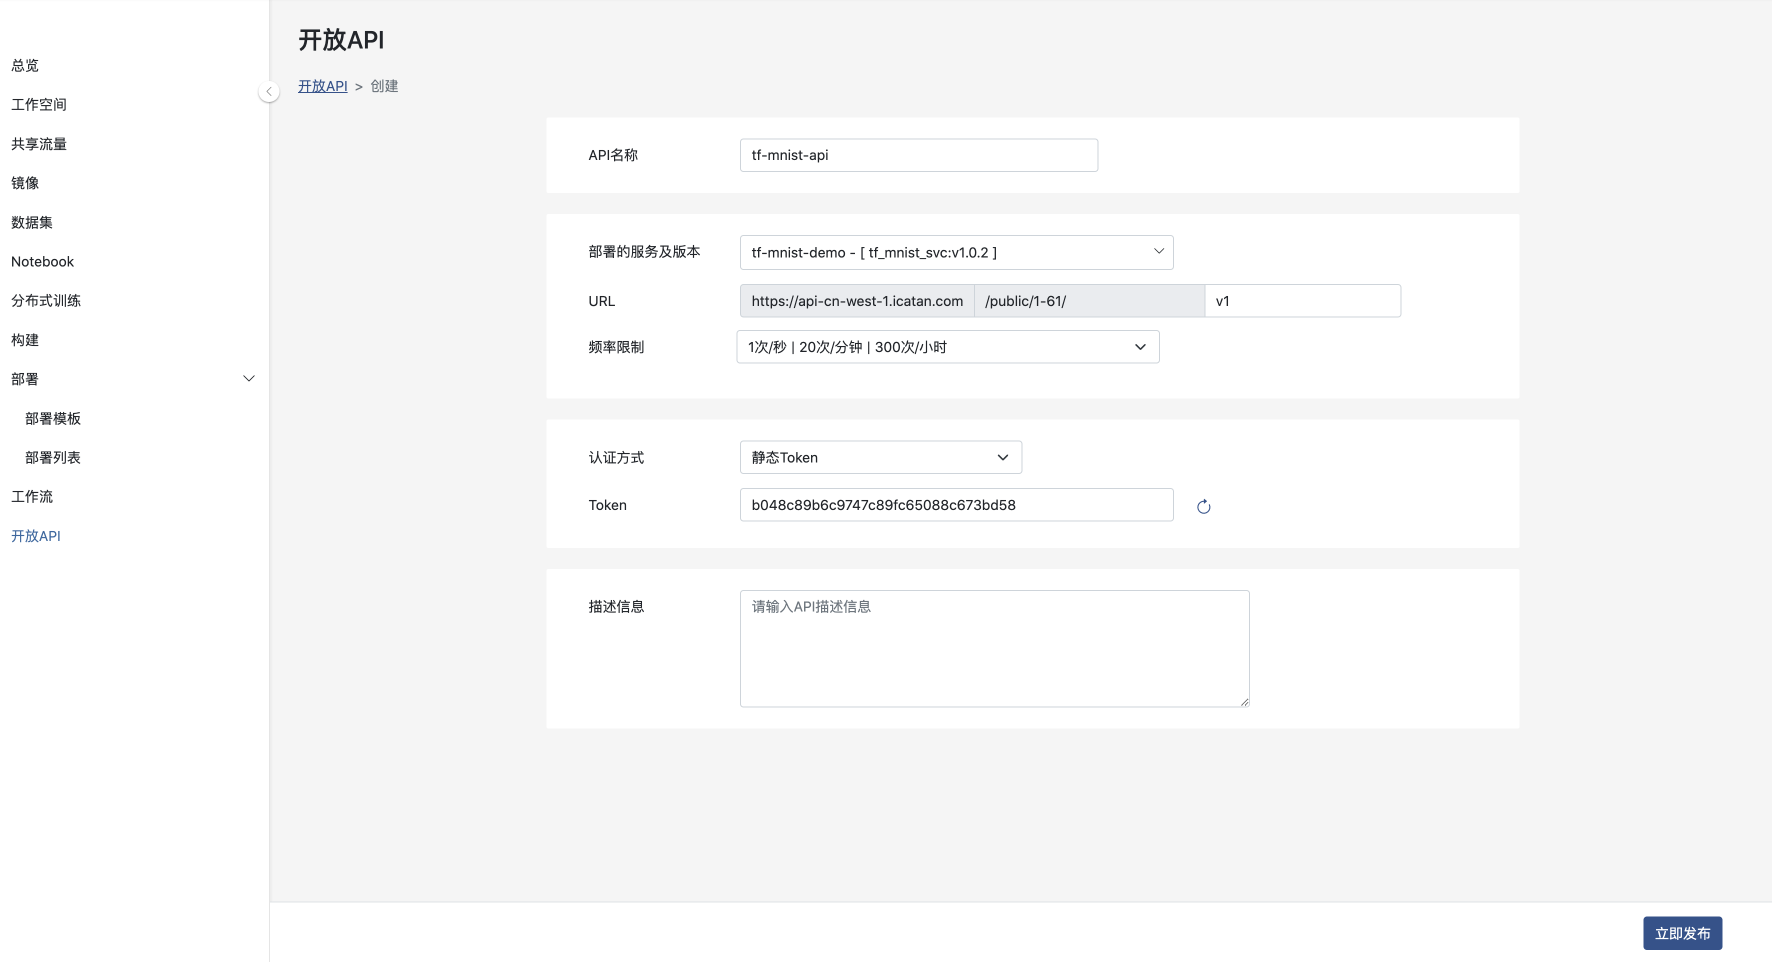This screenshot has width=1772, height=962.
Task: Click the 立即发布 button
Action: [1681, 933]
